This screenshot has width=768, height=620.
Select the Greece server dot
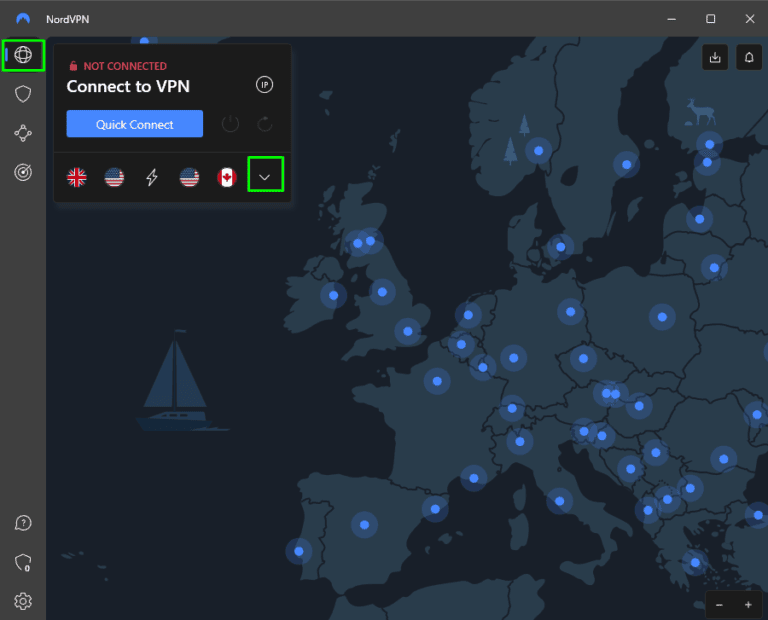click(695, 563)
